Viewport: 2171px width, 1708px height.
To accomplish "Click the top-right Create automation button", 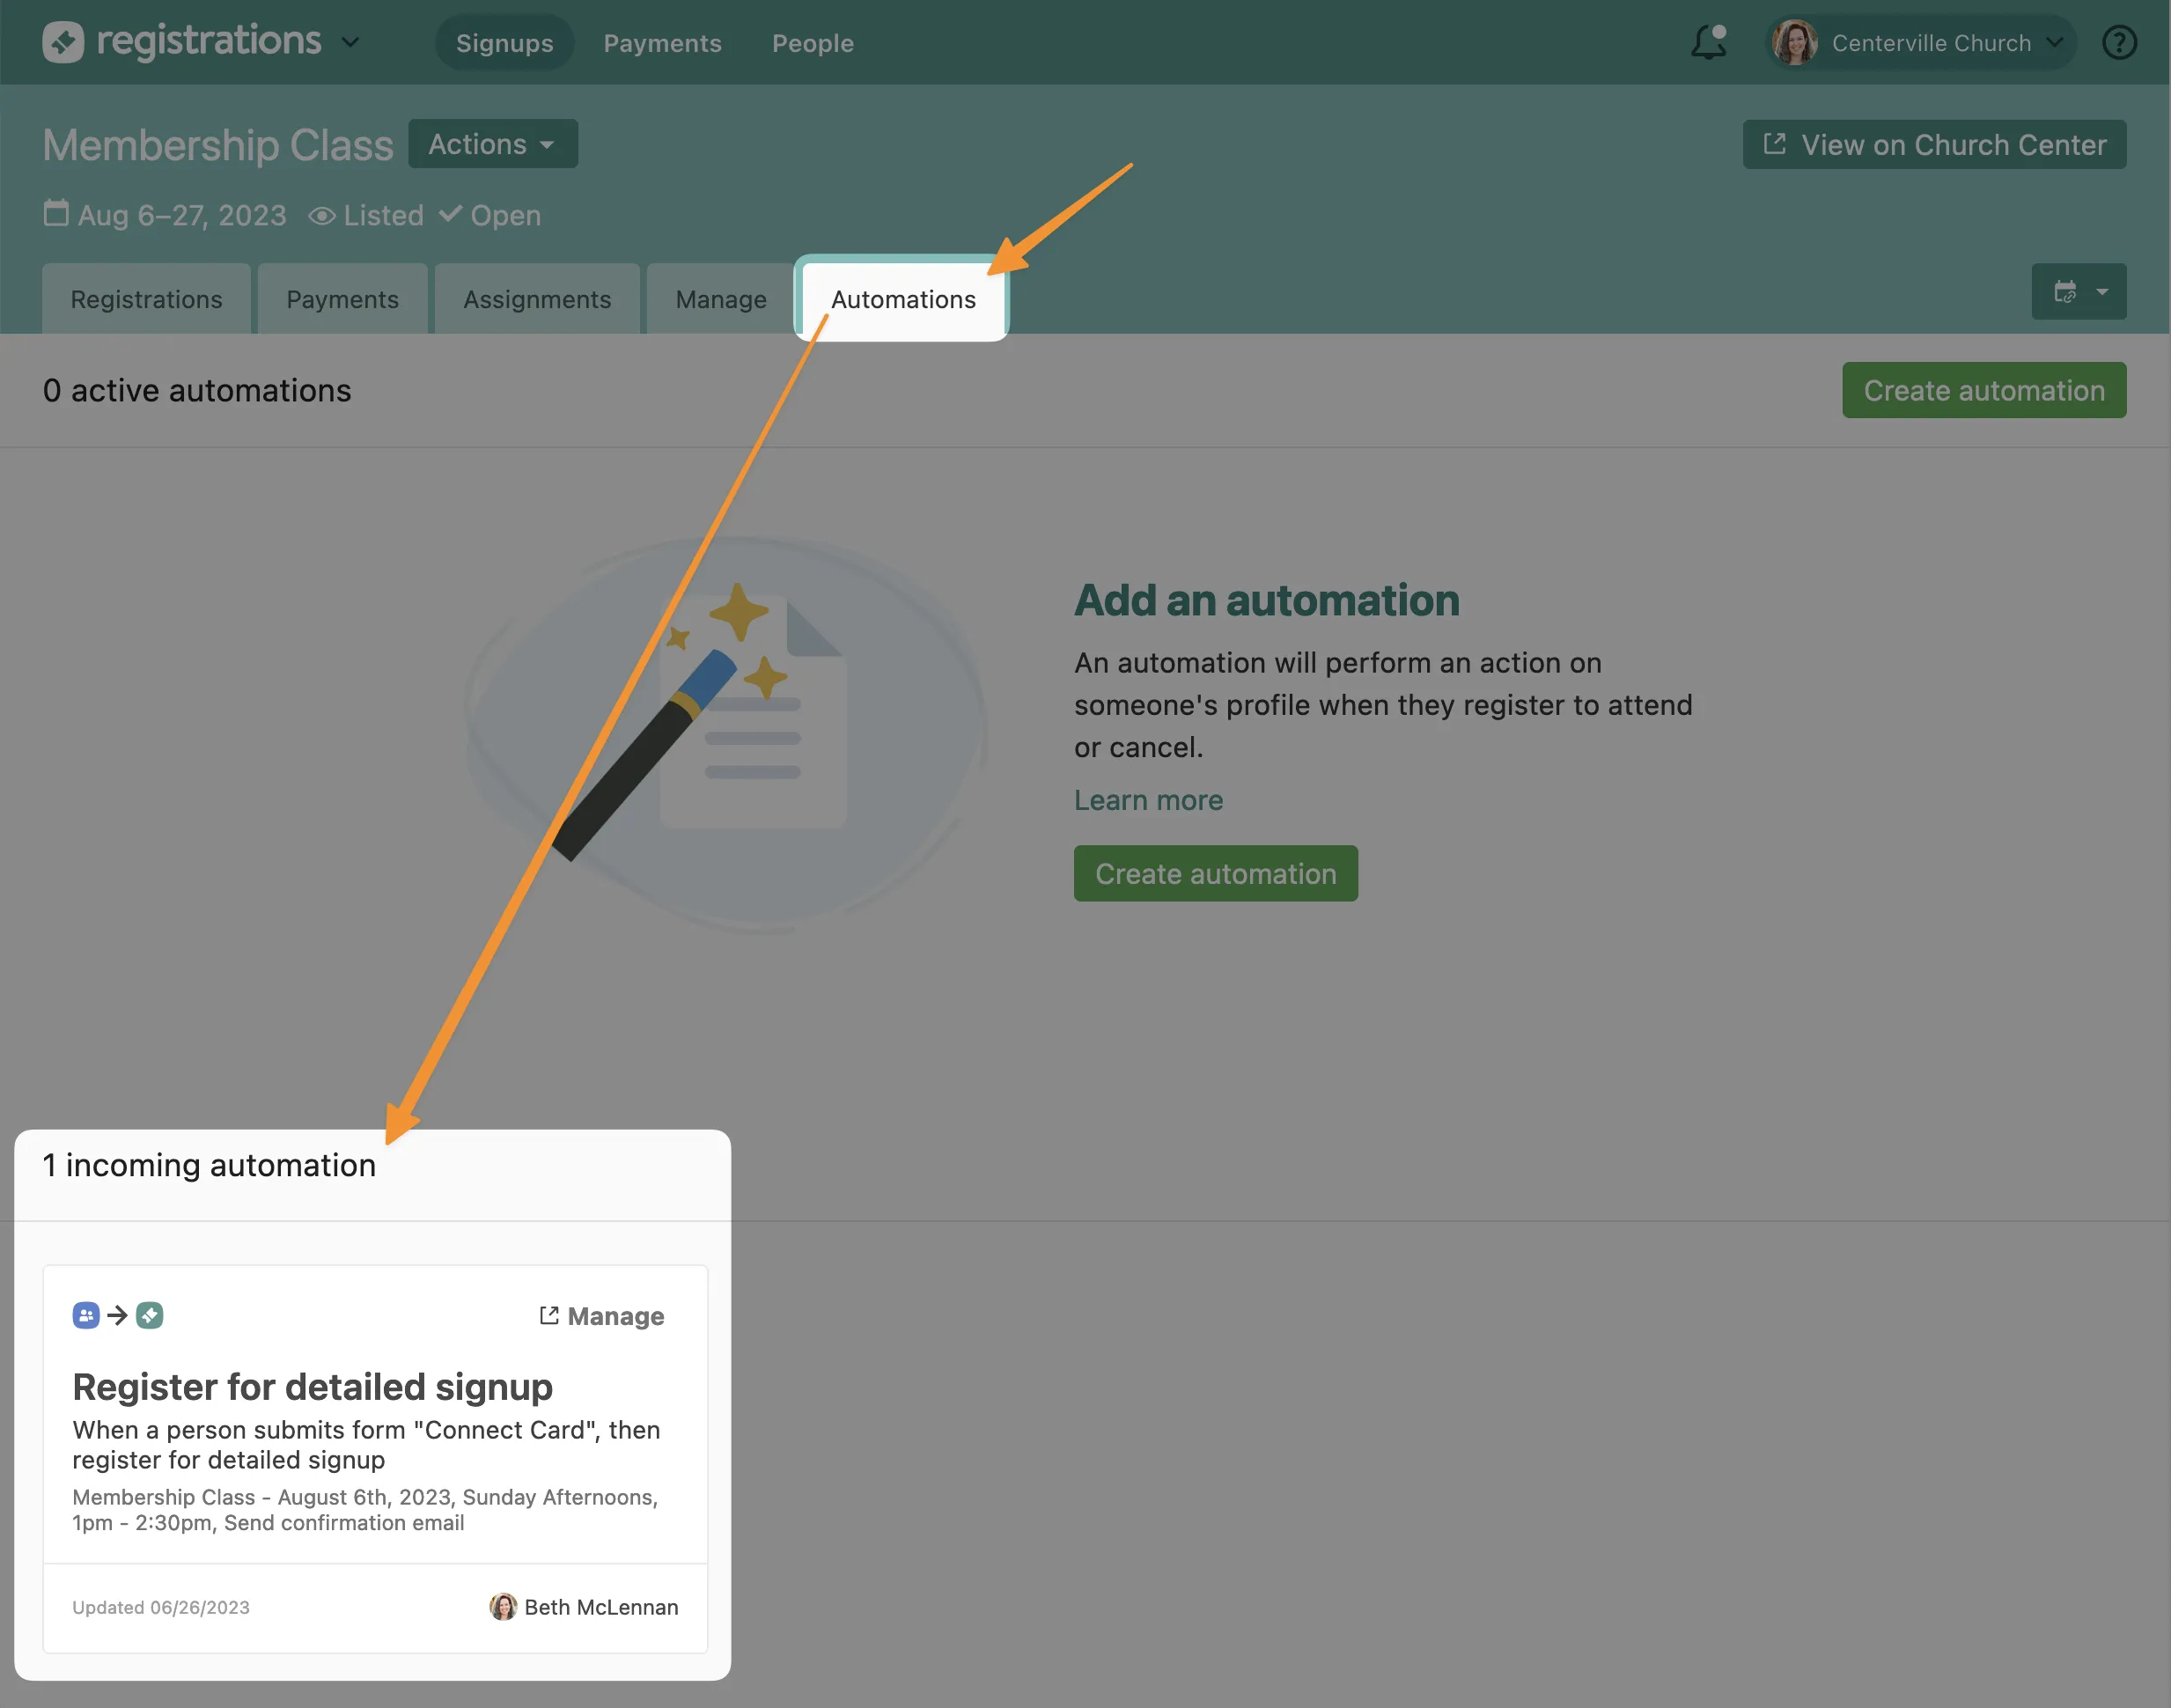I will [x=1983, y=390].
